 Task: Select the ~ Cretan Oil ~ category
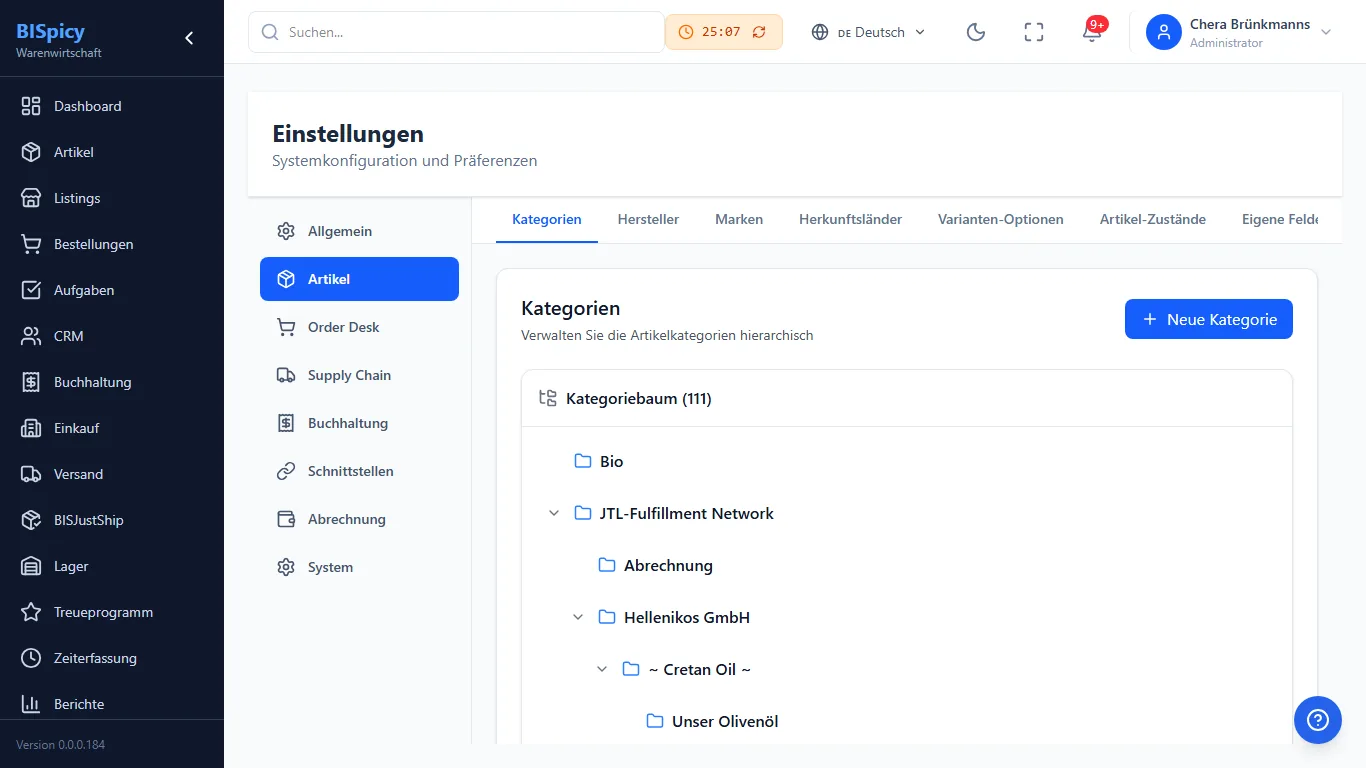click(x=698, y=669)
